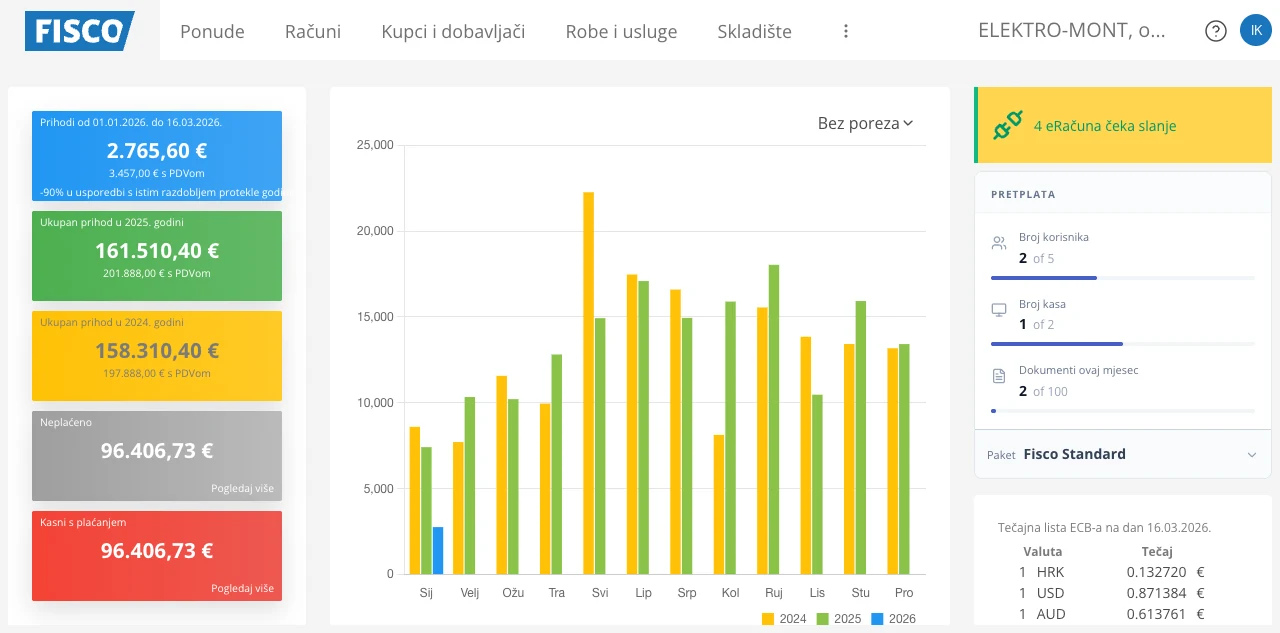The width and height of the screenshot is (1280, 633).
Task: Toggle the 2024 series in chart legend
Action: click(786, 619)
